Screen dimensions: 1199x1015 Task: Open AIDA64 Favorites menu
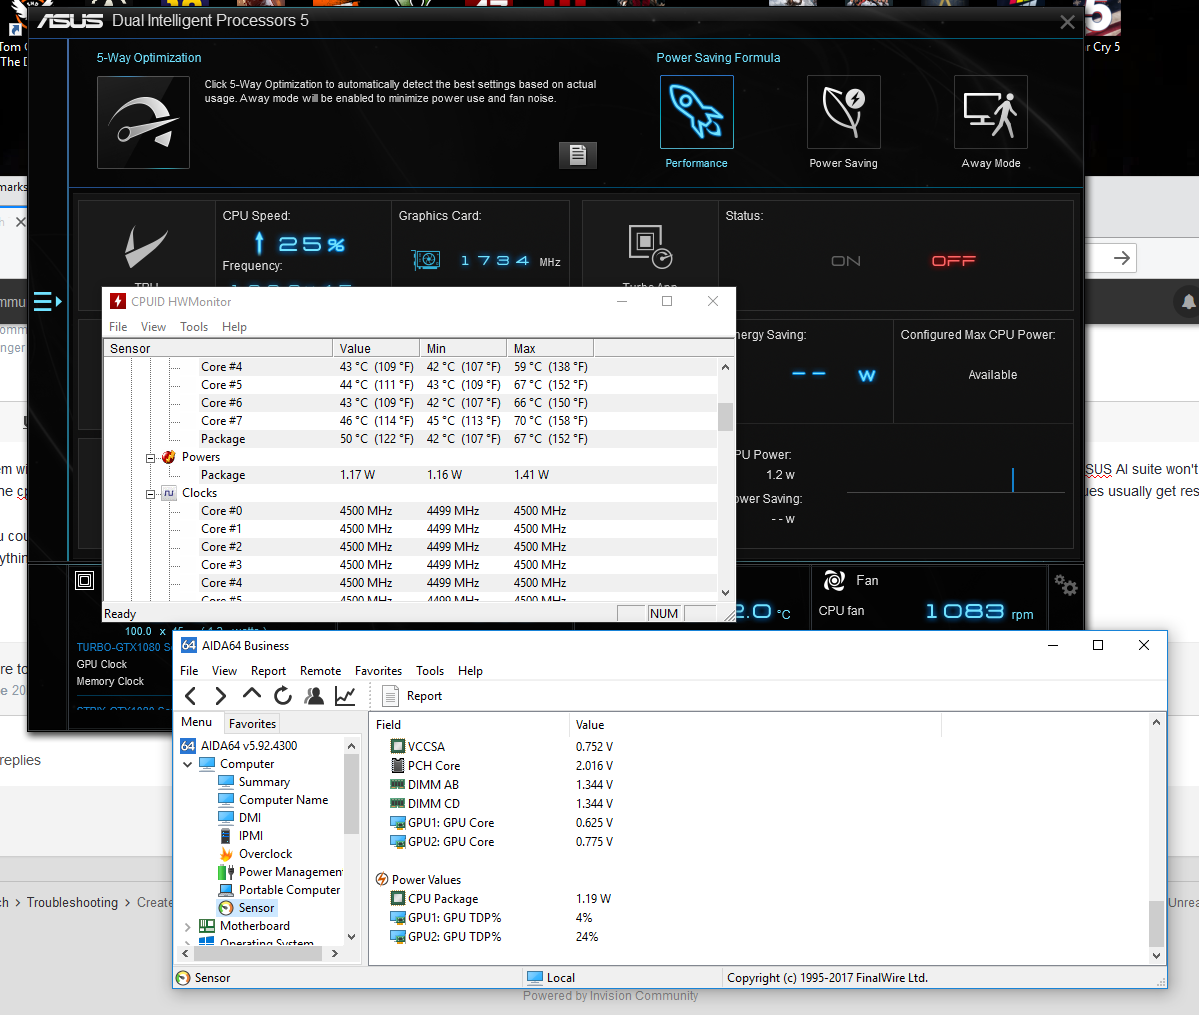379,671
